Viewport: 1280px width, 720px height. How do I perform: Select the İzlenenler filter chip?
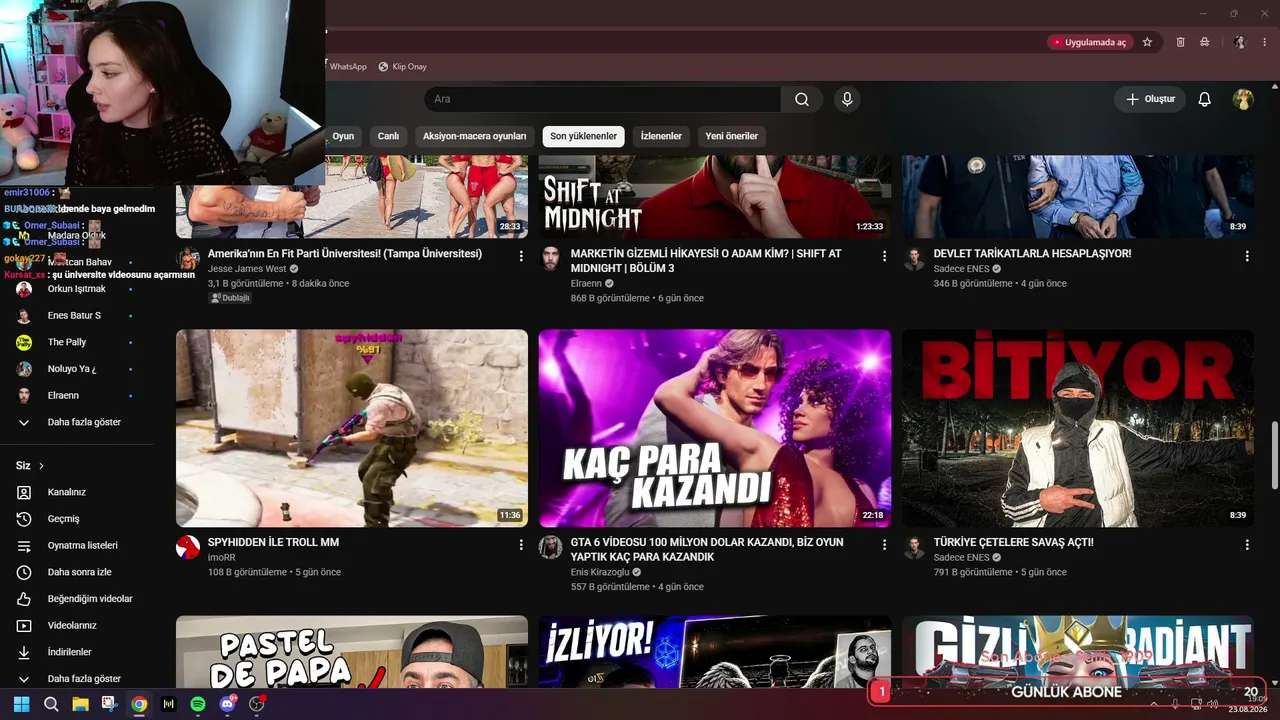[x=661, y=136]
